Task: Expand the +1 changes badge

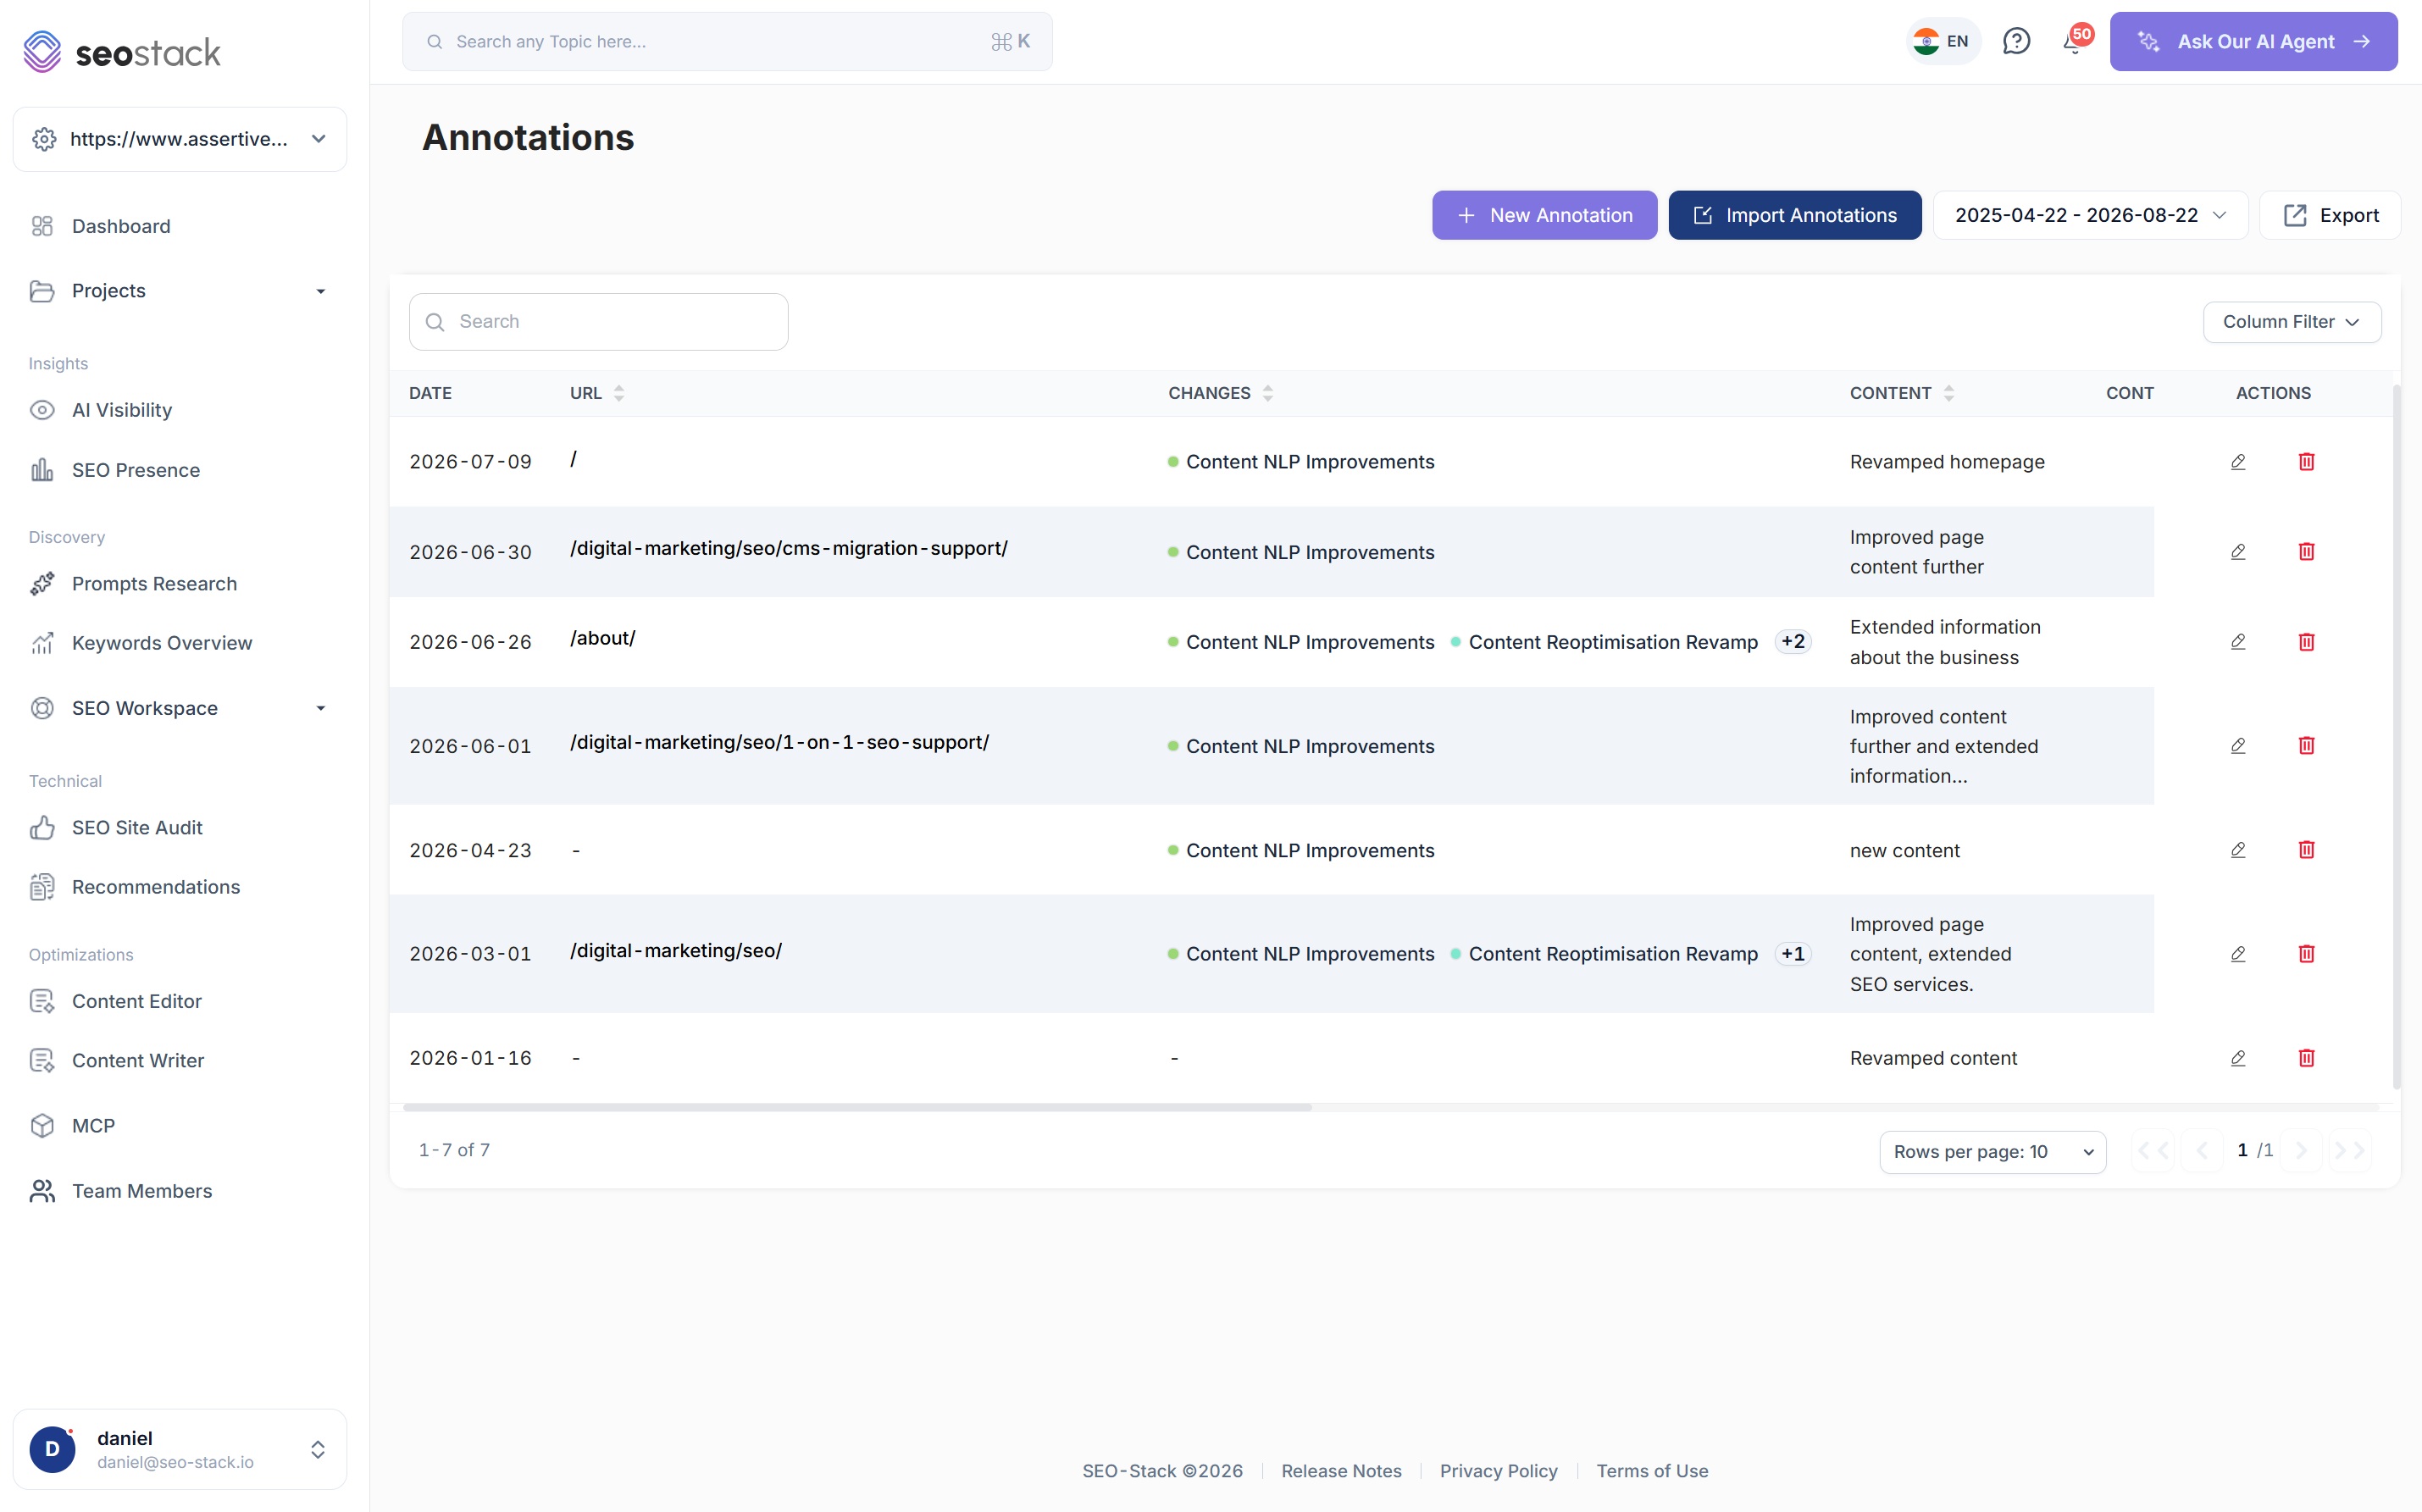Action: pos(1793,954)
